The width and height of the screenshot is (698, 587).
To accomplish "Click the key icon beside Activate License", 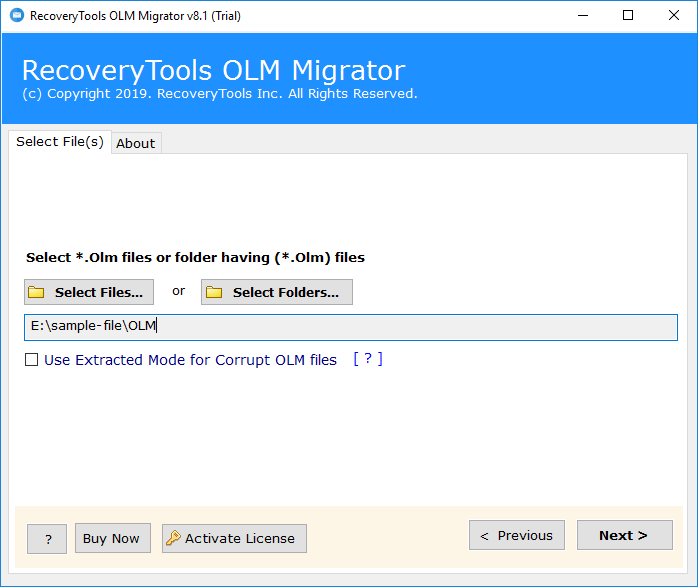I will [x=173, y=538].
